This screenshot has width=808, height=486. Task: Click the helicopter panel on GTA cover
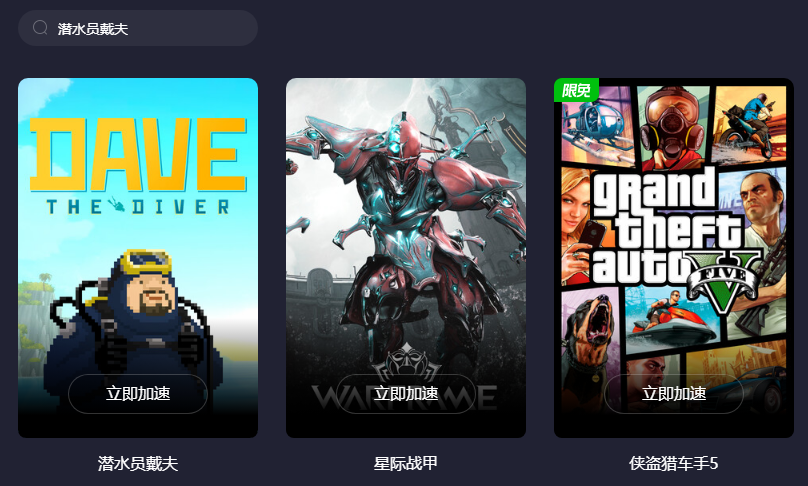(597, 126)
